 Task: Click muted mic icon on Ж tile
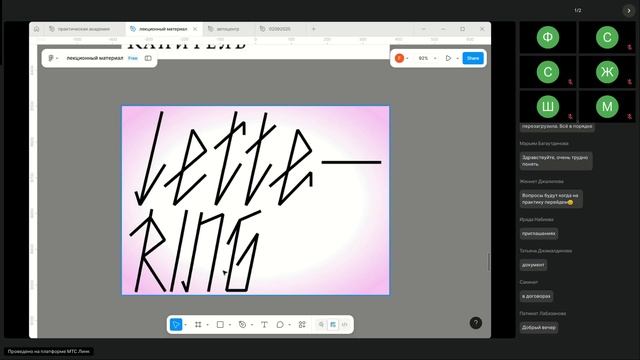point(629,82)
